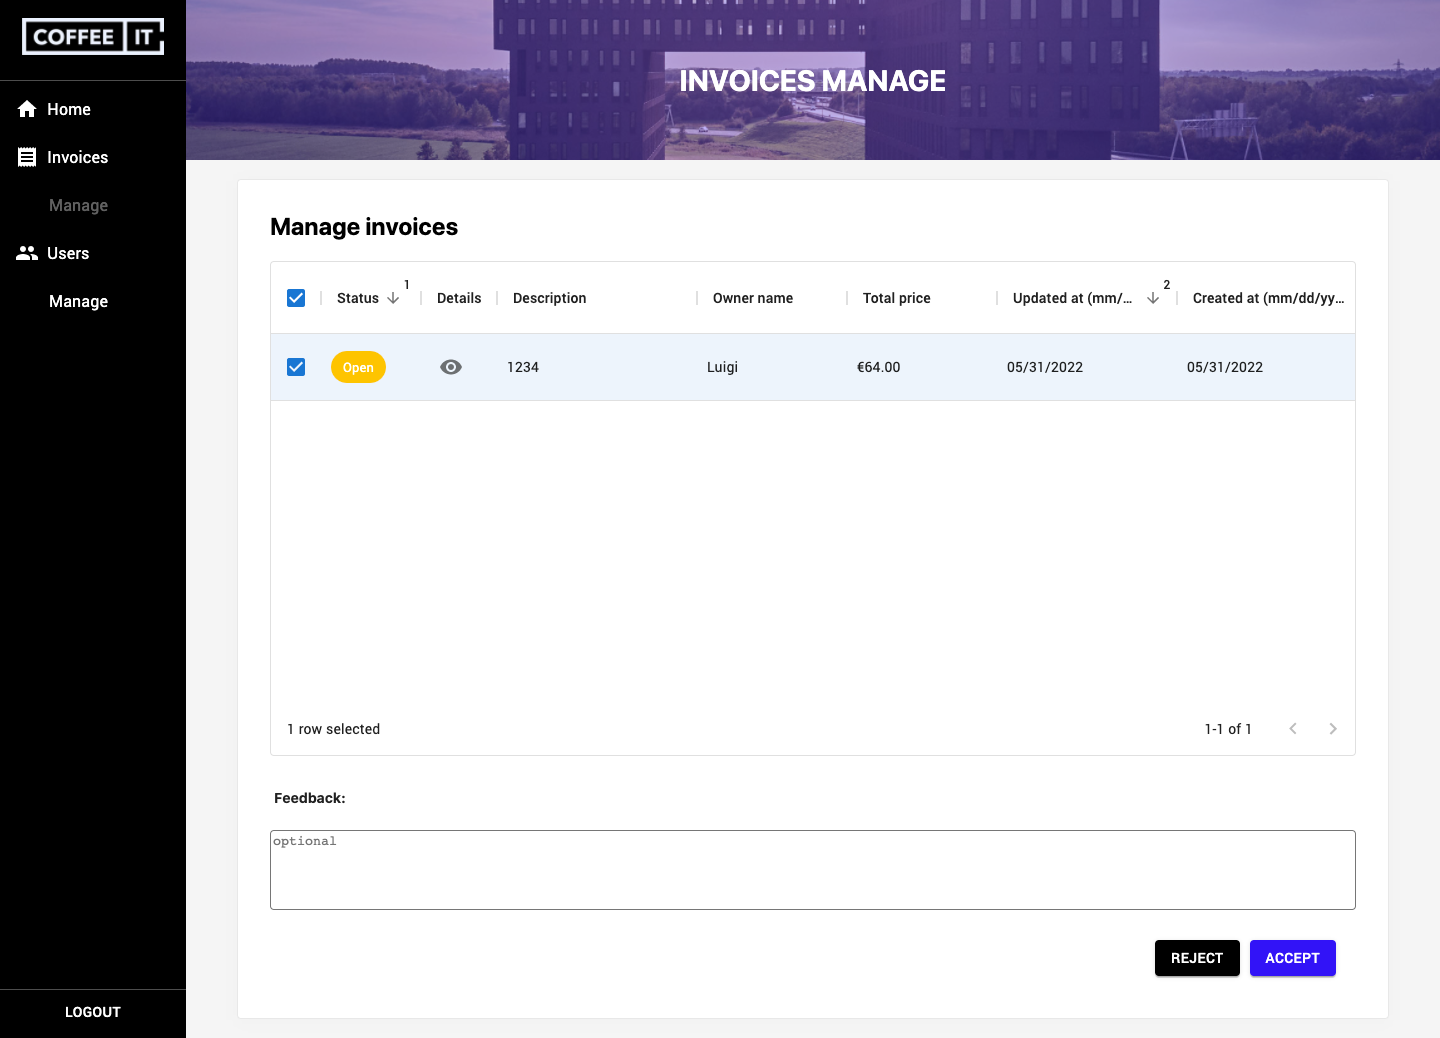Click the Details column header
This screenshot has height=1038, width=1440.
(x=459, y=298)
